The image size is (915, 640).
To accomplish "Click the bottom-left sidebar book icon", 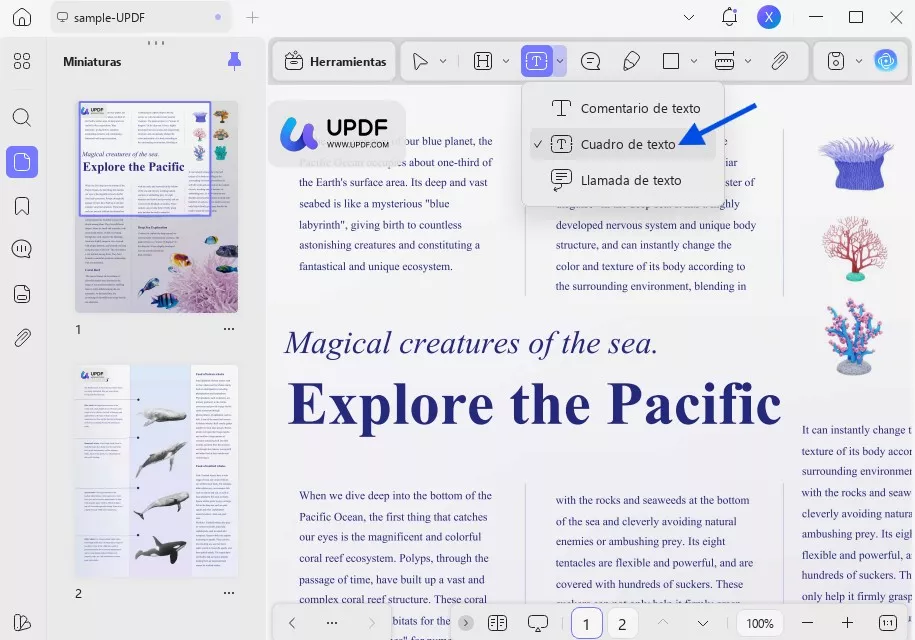I will (22, 622).
